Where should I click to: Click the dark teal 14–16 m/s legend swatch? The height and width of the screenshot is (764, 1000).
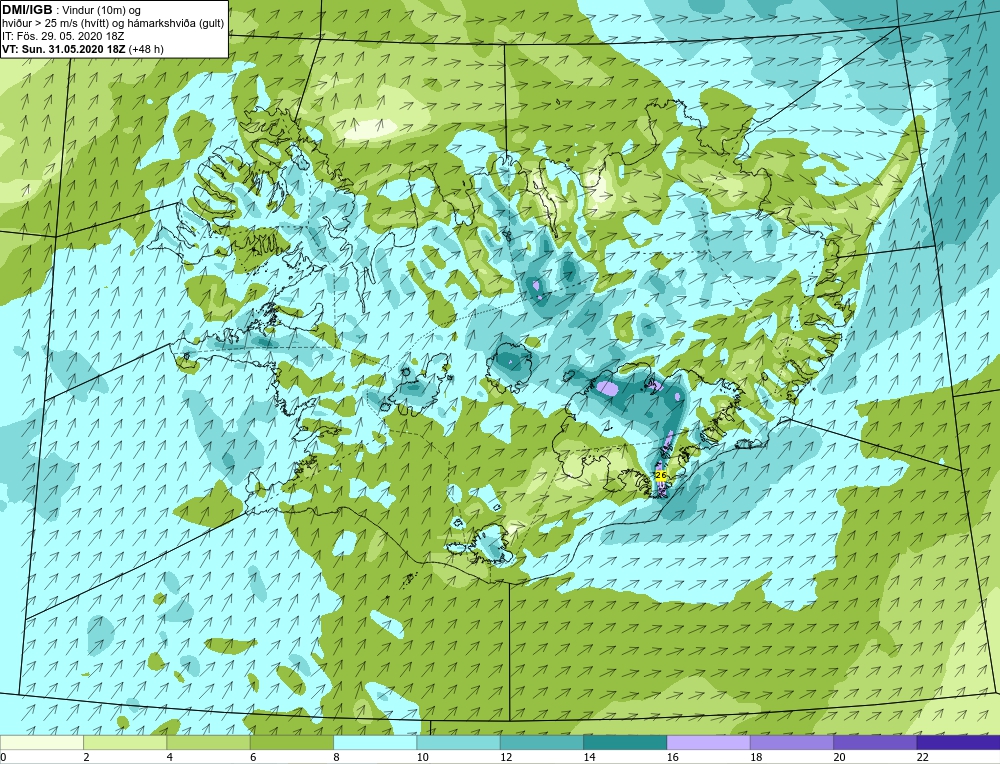625,743
